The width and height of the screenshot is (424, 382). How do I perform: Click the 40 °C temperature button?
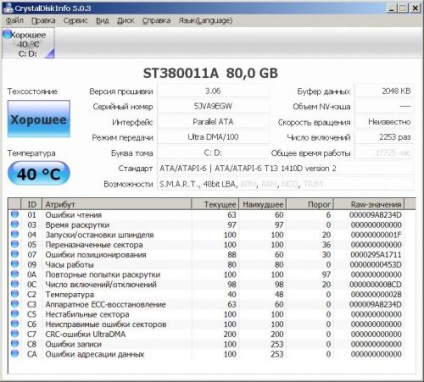(39, 174)
